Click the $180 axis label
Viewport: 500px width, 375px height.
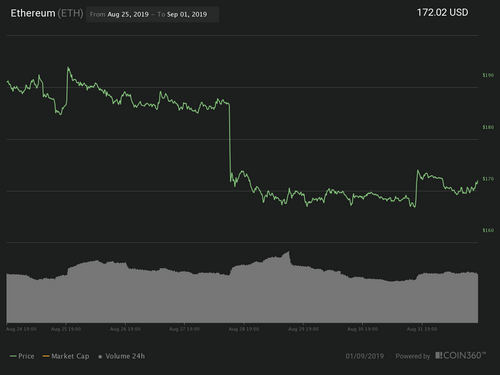click(488, 127)
